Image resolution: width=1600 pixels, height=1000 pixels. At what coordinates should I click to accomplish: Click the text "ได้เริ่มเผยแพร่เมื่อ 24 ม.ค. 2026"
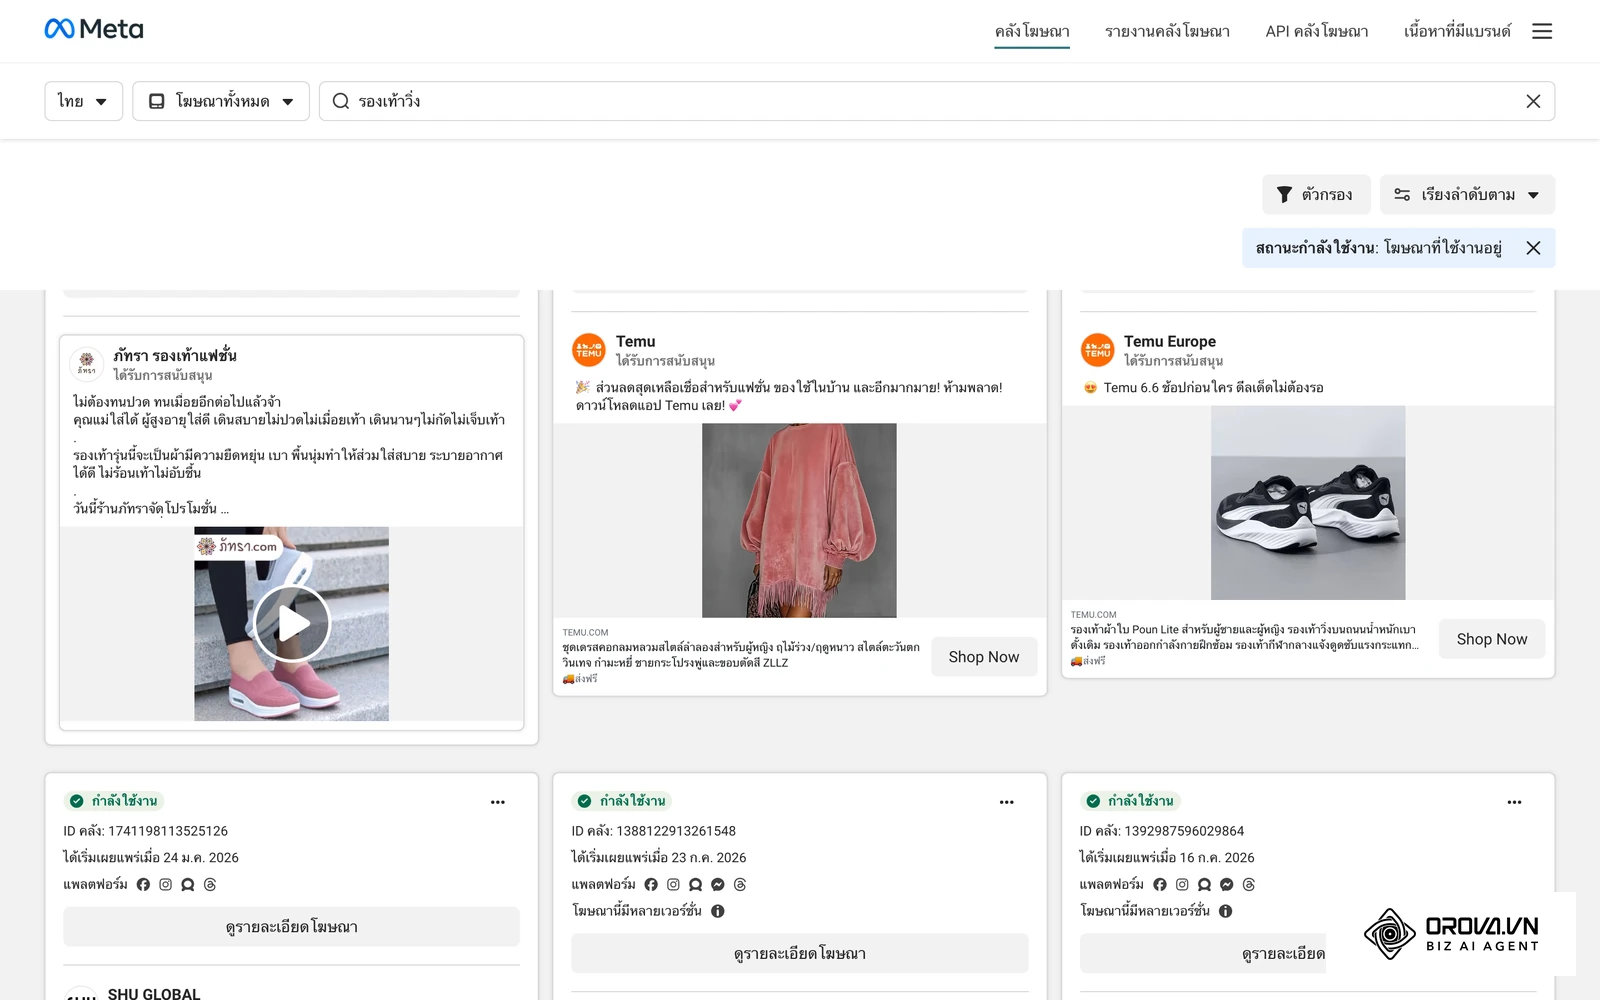point(151,858)
